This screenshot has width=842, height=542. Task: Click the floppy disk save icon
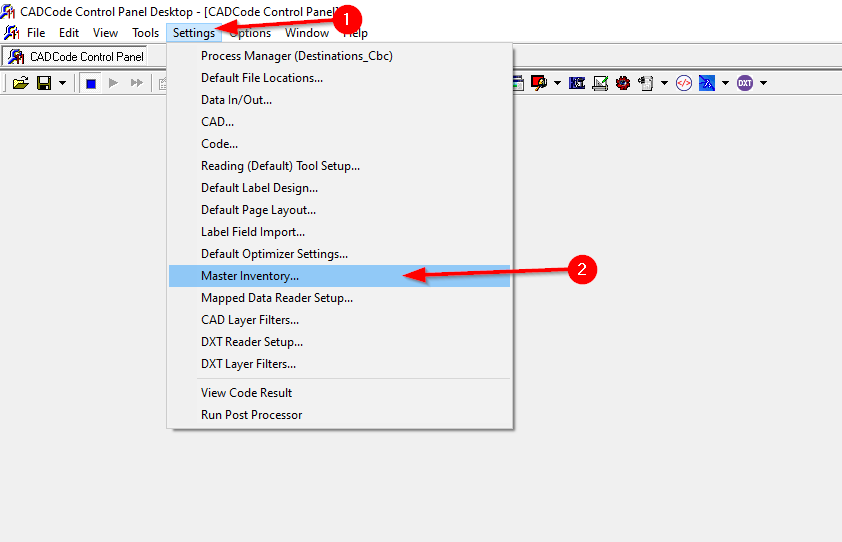tap(44, 83)
